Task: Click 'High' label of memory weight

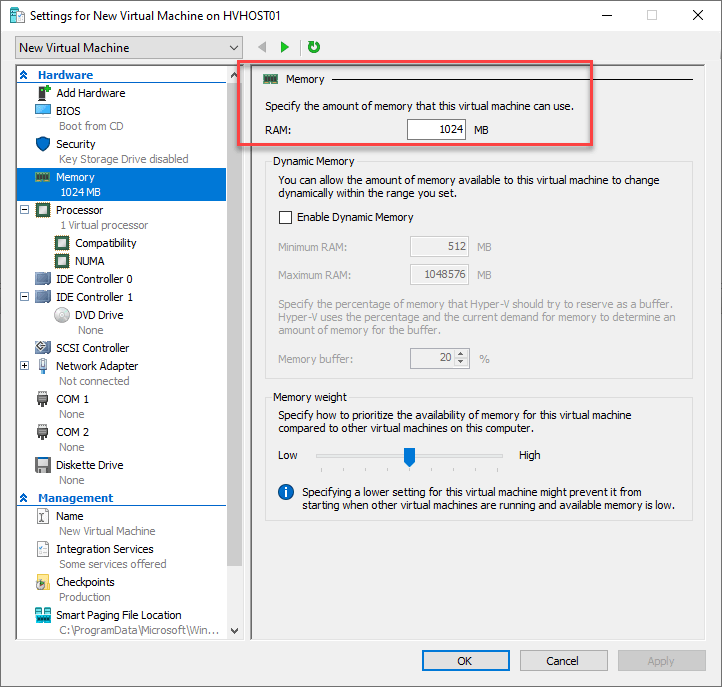Action: pos(530,455)
